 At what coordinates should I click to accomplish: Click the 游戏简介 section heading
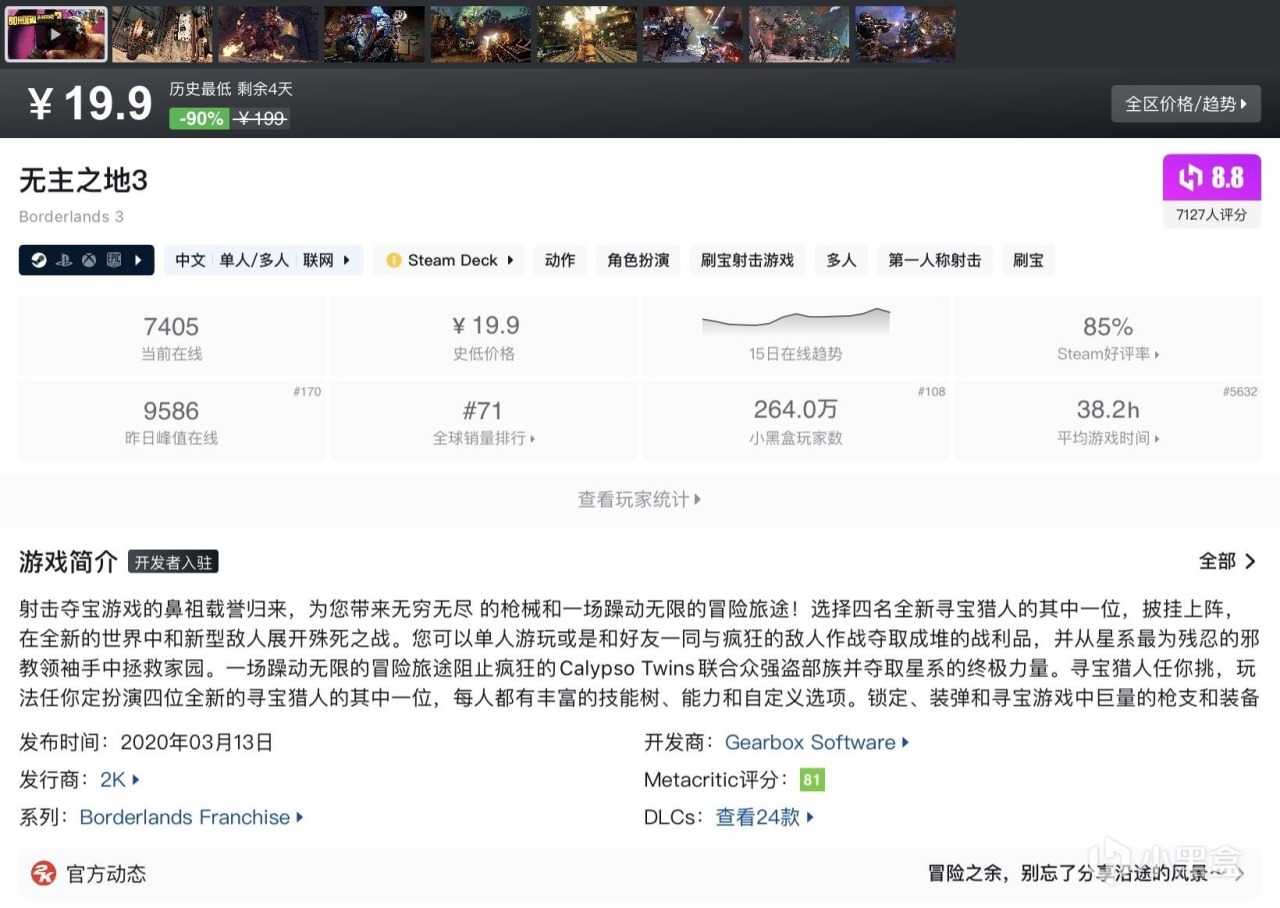(x=69, y=562)
